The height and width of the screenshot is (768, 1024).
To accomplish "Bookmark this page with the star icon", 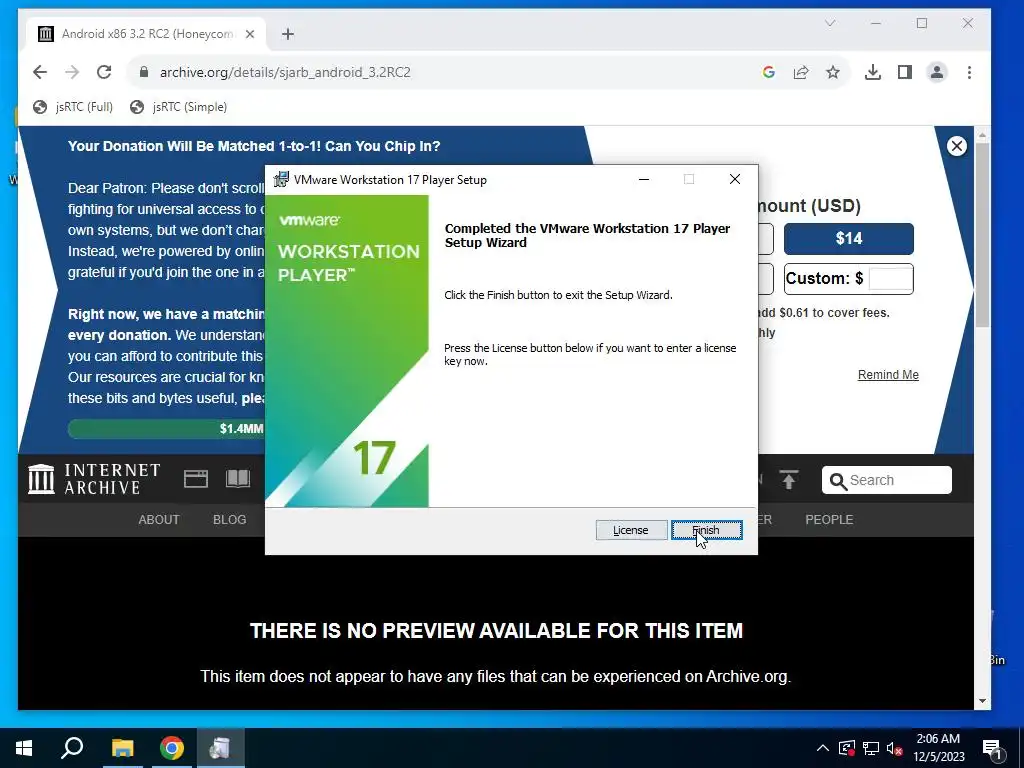I will coord(833,72).
